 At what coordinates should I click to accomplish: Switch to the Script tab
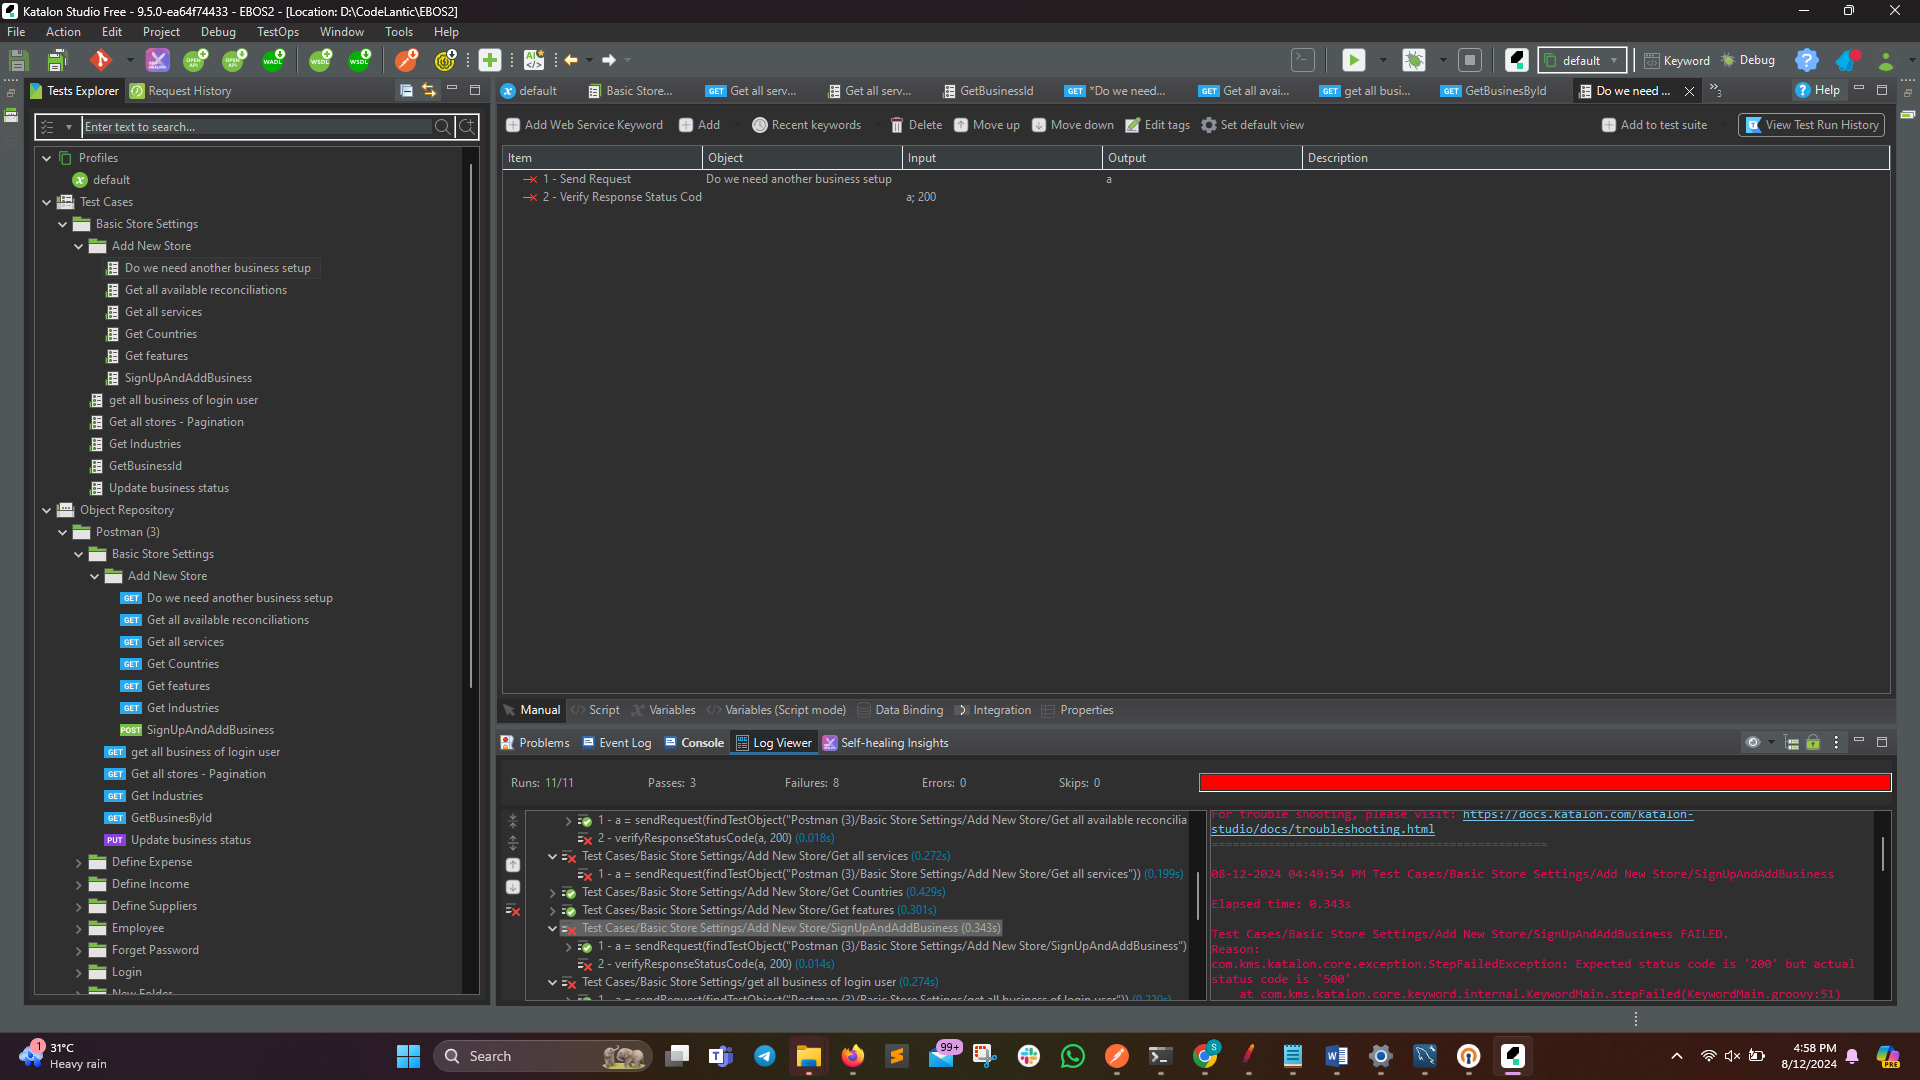(x=596, y=710)
